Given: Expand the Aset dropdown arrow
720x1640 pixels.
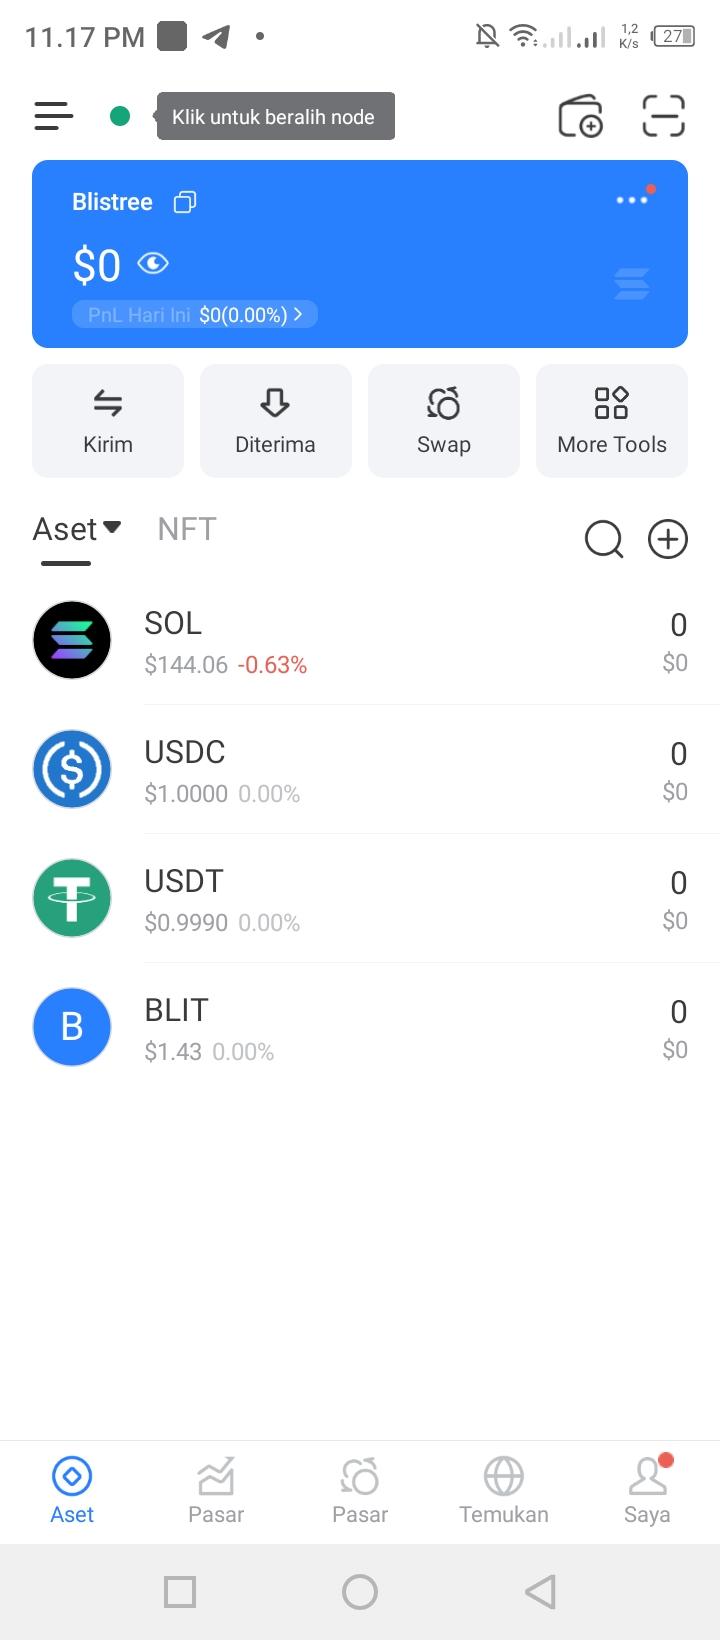Looking at the screenshot, I should 112,527.
